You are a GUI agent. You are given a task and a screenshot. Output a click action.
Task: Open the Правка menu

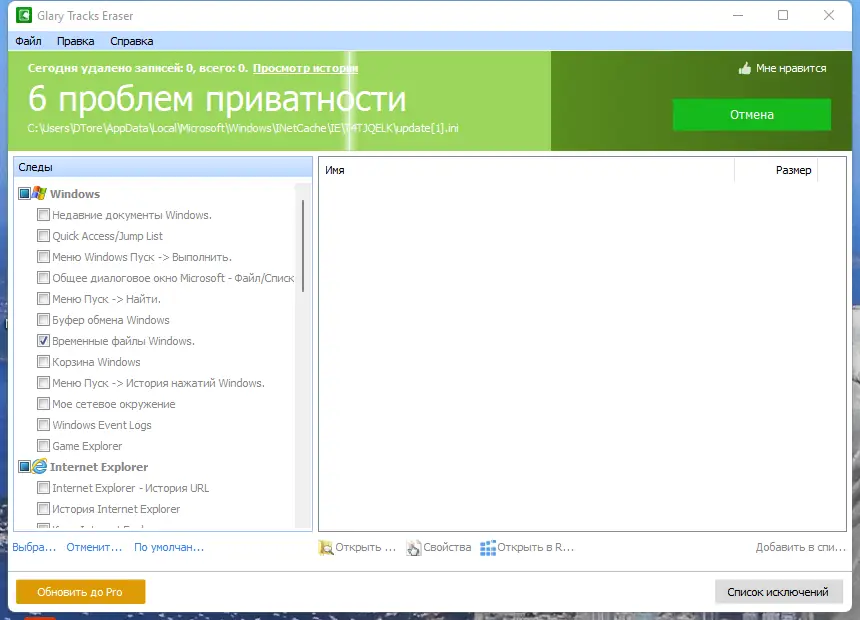pyautogui.click(x=76, y=41)
